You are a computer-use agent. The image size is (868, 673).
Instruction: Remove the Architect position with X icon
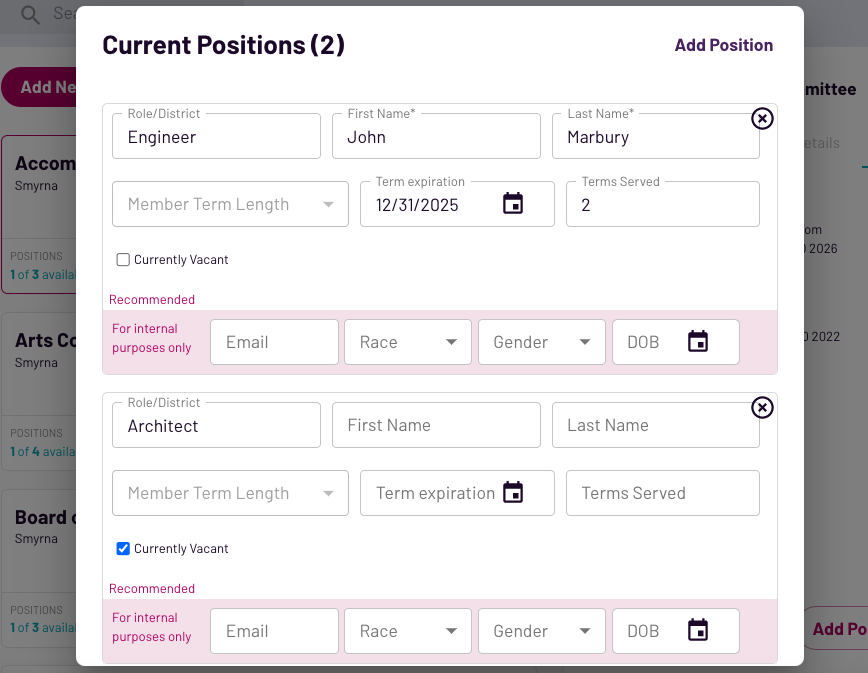coord(762,408)
